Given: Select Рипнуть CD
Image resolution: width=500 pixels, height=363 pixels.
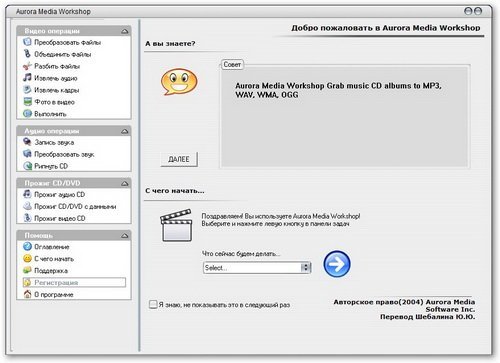Looking at the screenshot, I should 51,166.
